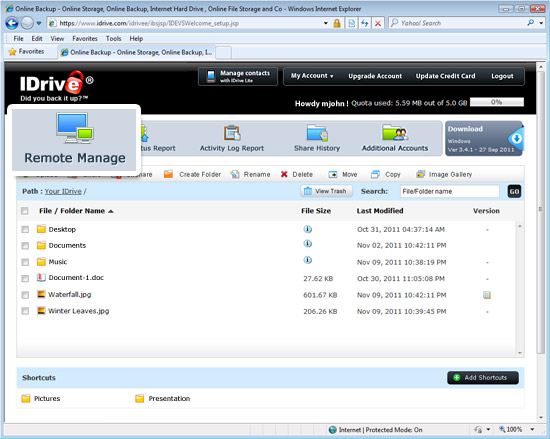Click the Logout link

click(x=502, y=76)
